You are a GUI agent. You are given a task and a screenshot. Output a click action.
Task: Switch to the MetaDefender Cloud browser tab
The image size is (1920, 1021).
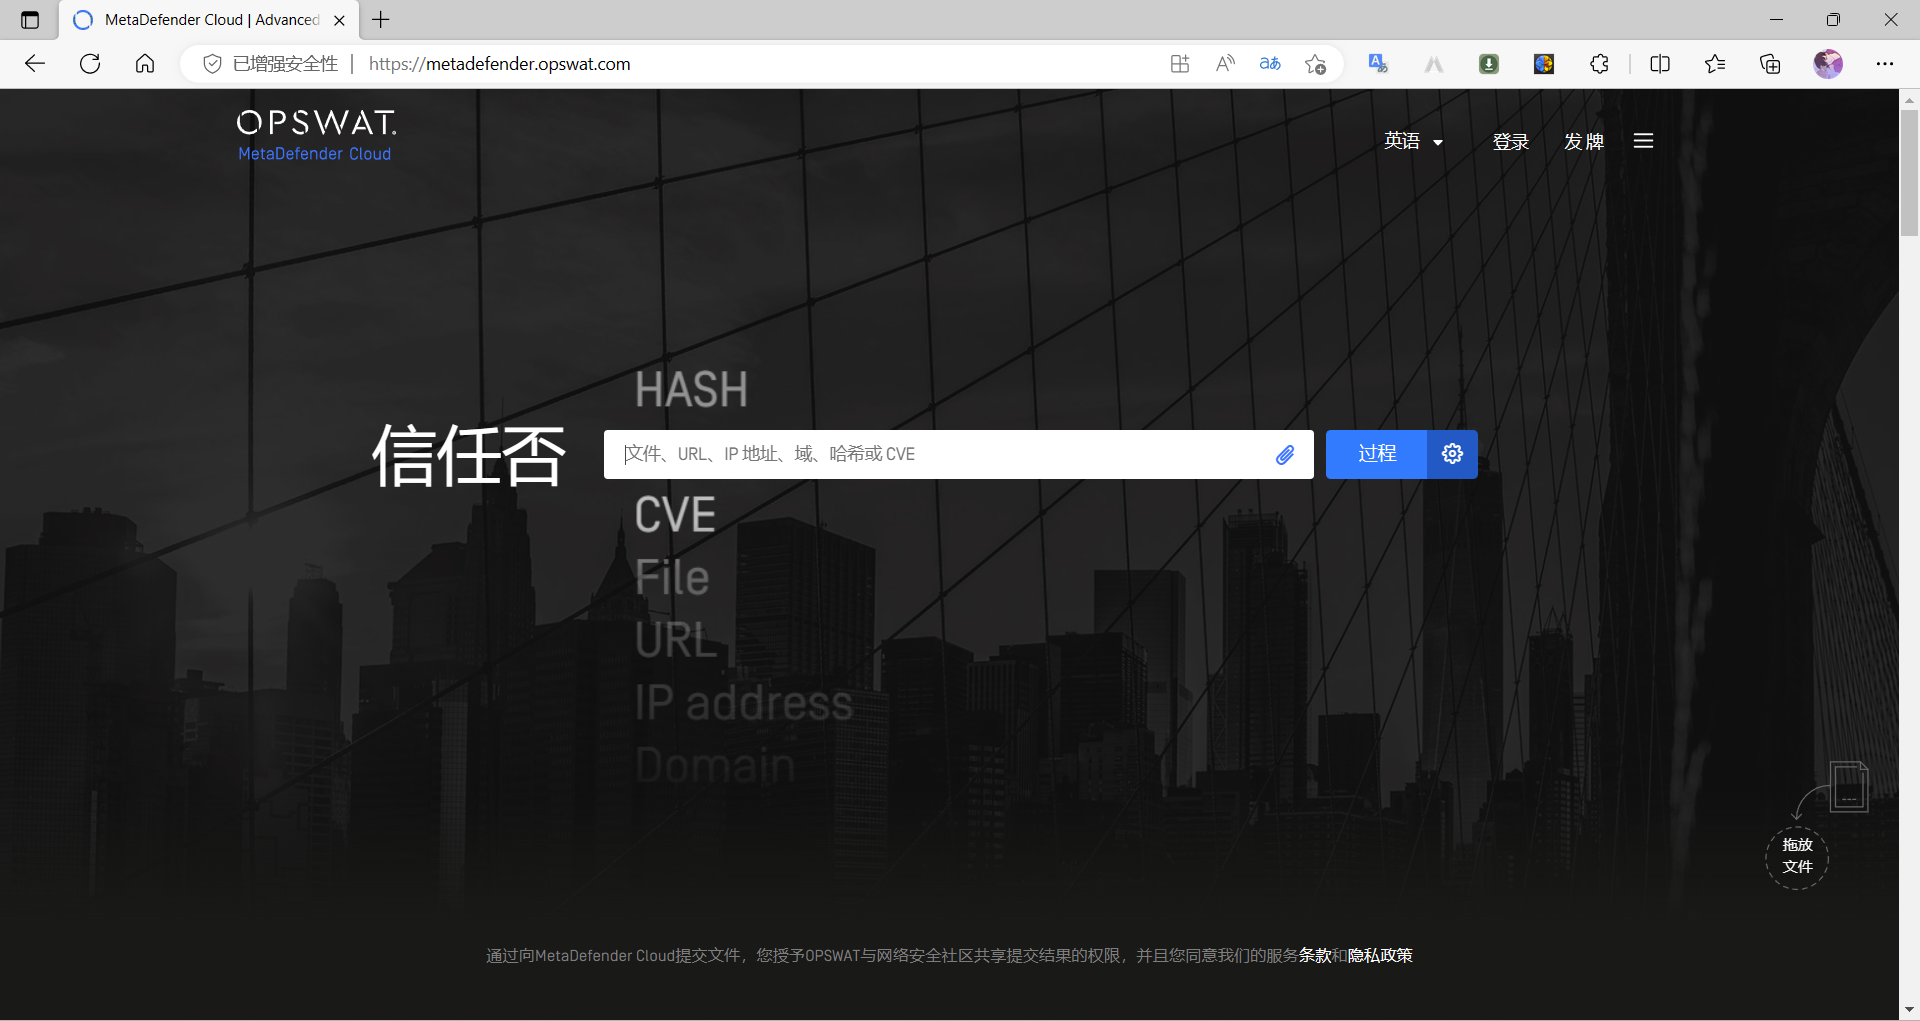[200, 19]
